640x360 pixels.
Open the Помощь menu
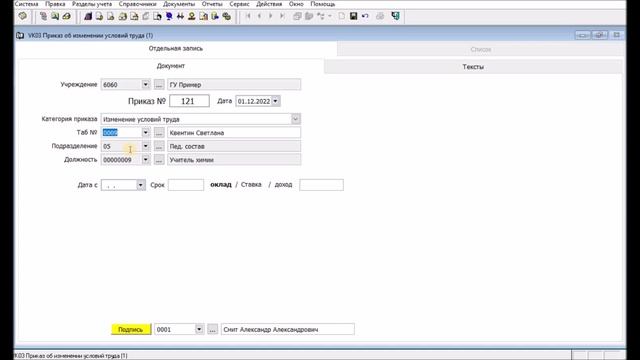[x=322, y=4]
